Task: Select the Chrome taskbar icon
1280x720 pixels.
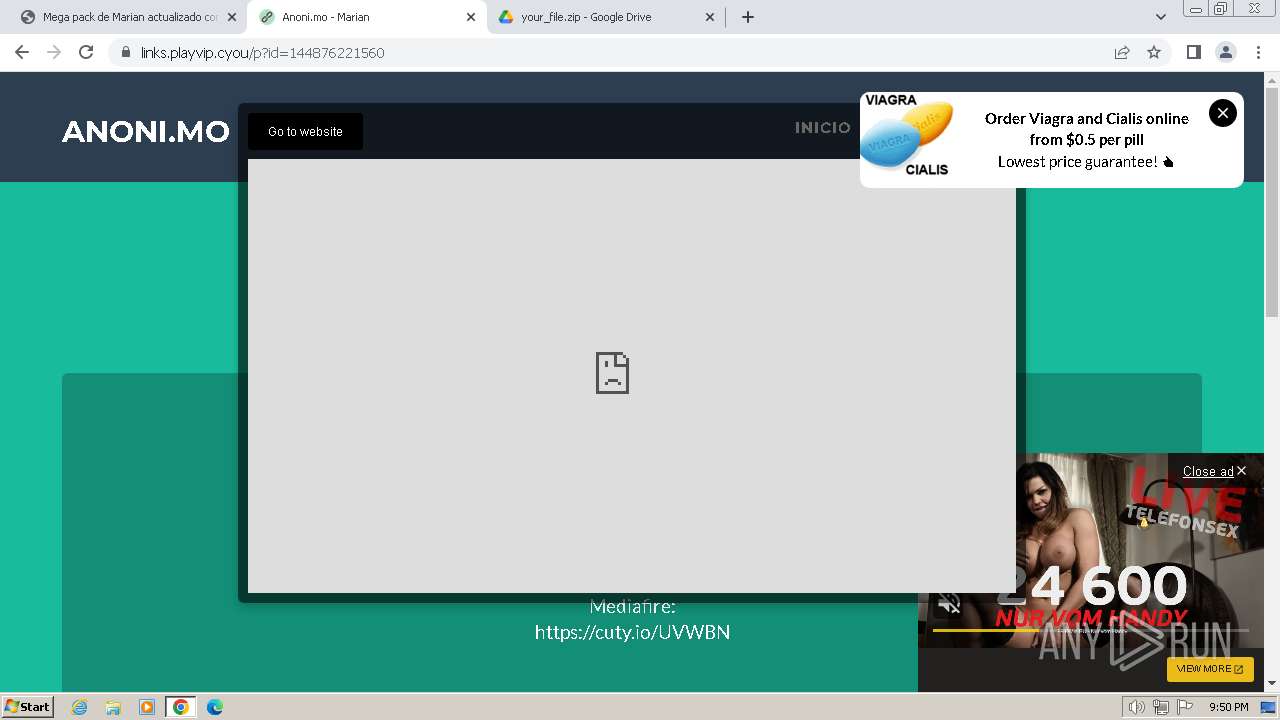Action: coord(181,707)
